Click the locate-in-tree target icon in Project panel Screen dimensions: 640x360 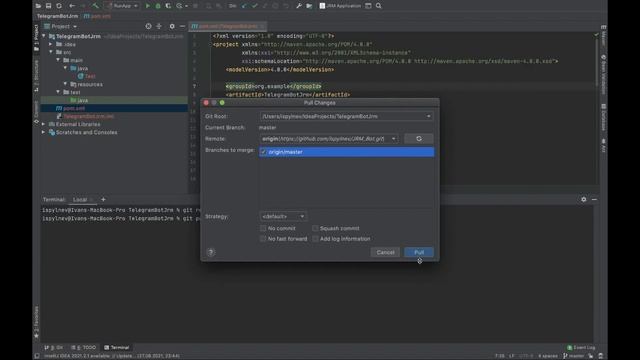148,26
